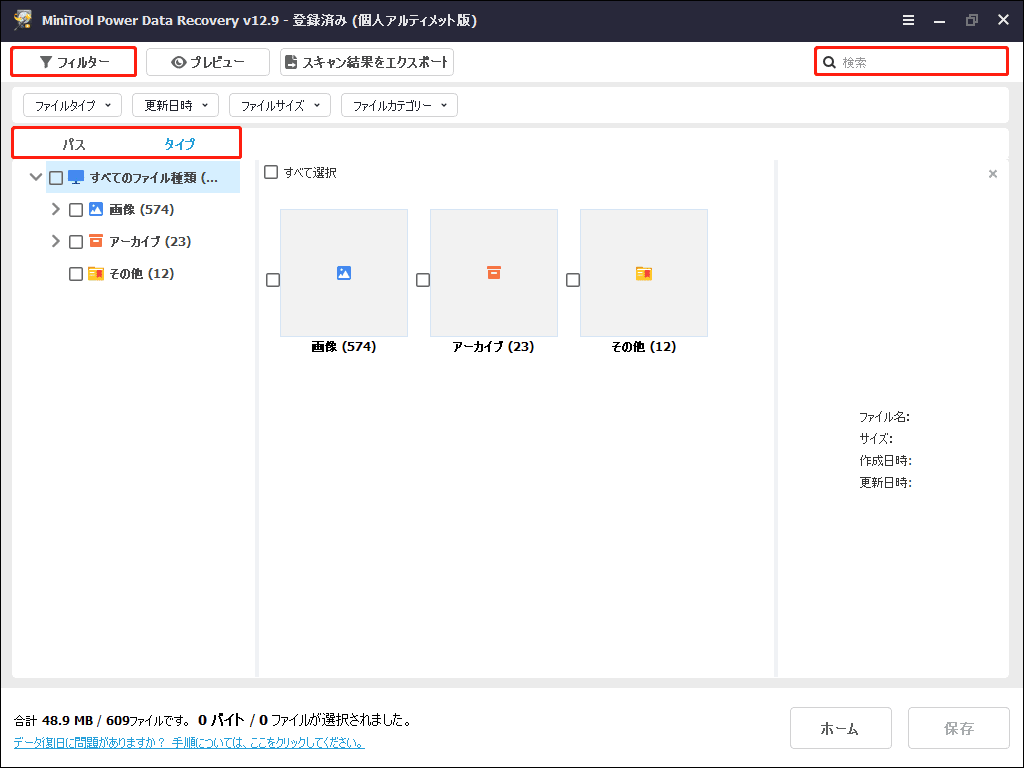Export scan results with スキャン結果をエクスポート
The width and height of the screenshot is (1024, 768).
(367, 62)
